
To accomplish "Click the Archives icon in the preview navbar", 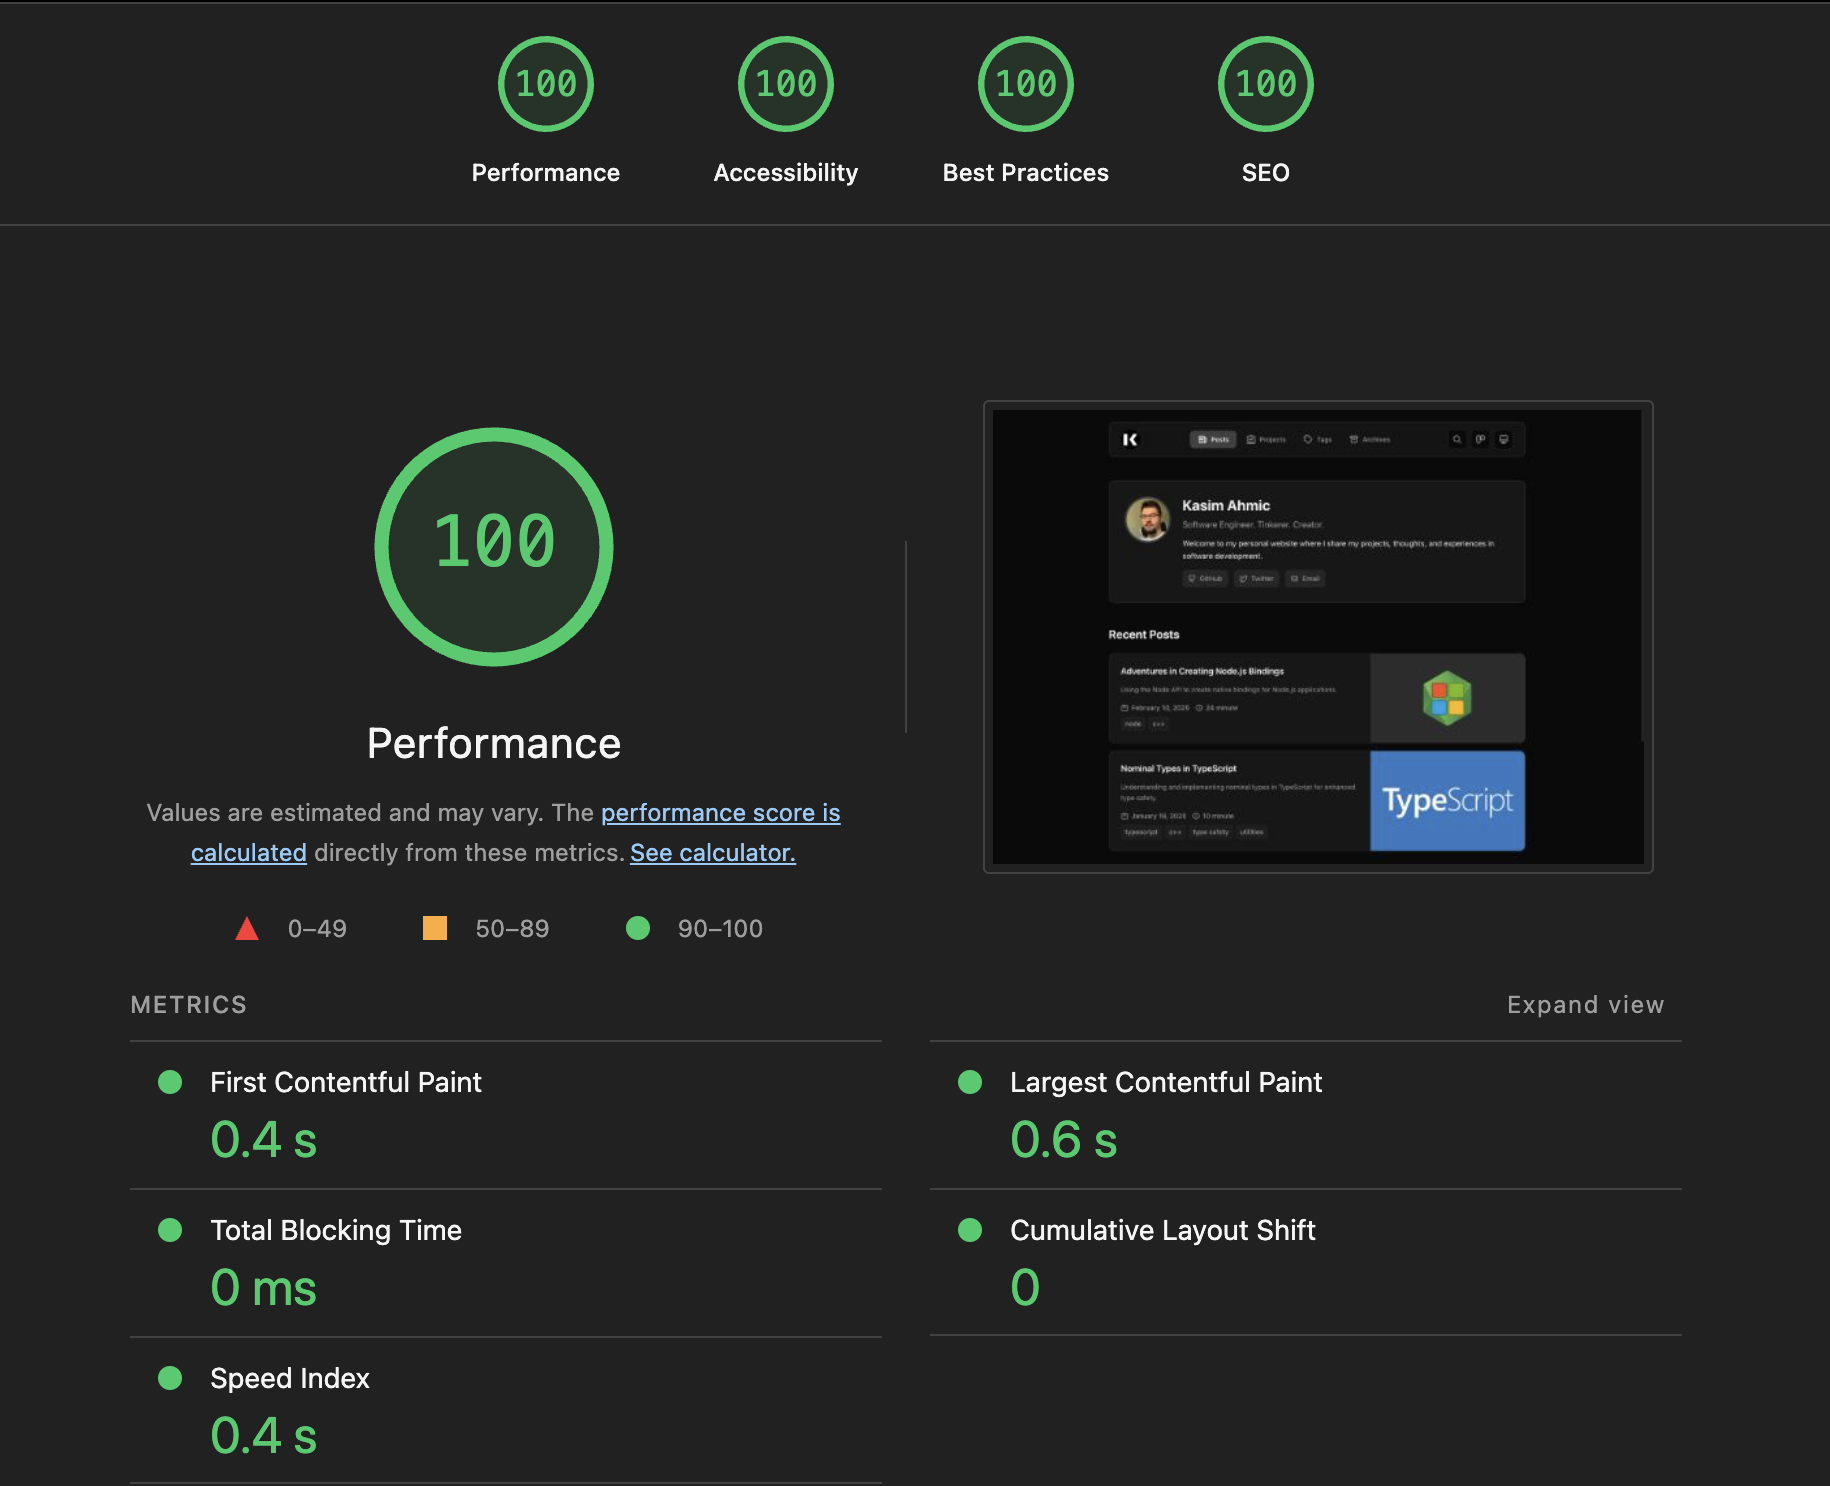I will tap(1371, 439).
